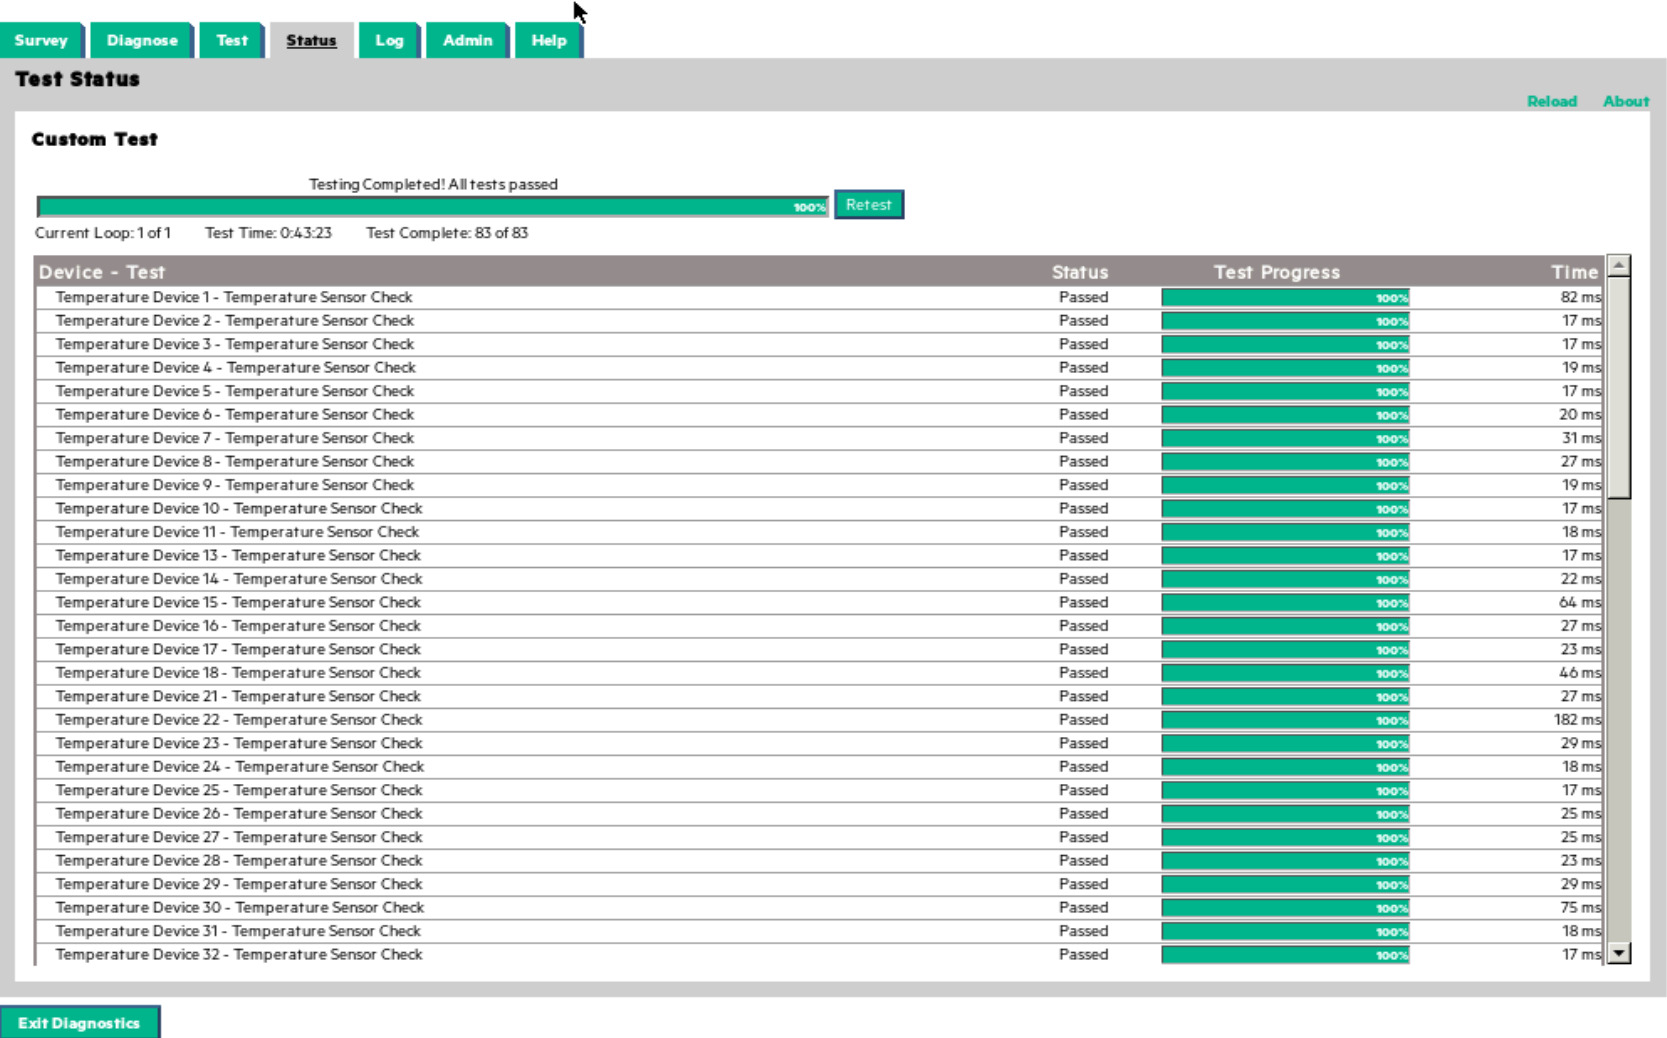Click the '20 ms' time value
The width and height of the screenshot is (1667, 1038).
(x=1580, y=415)
